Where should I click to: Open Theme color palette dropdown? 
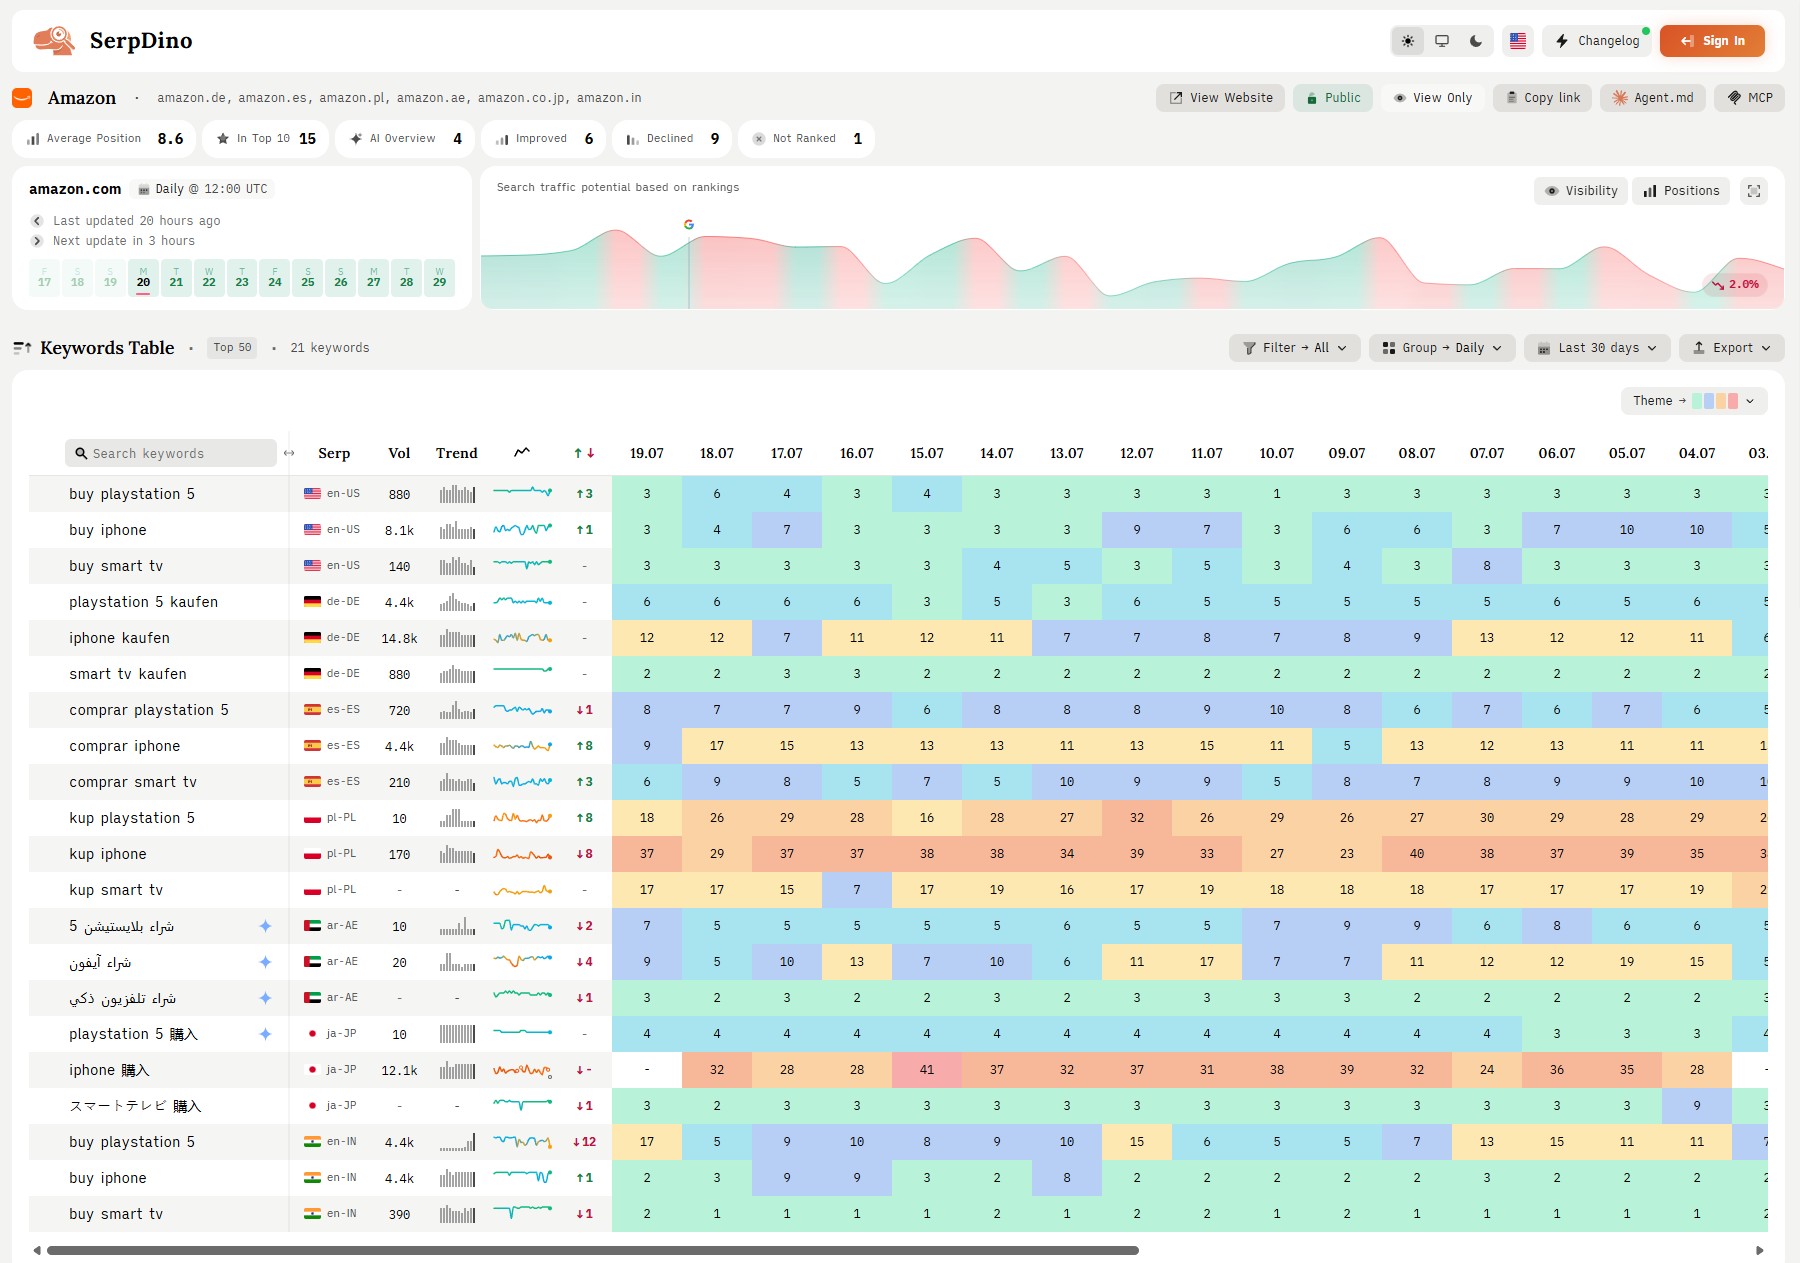[1694, 401]
